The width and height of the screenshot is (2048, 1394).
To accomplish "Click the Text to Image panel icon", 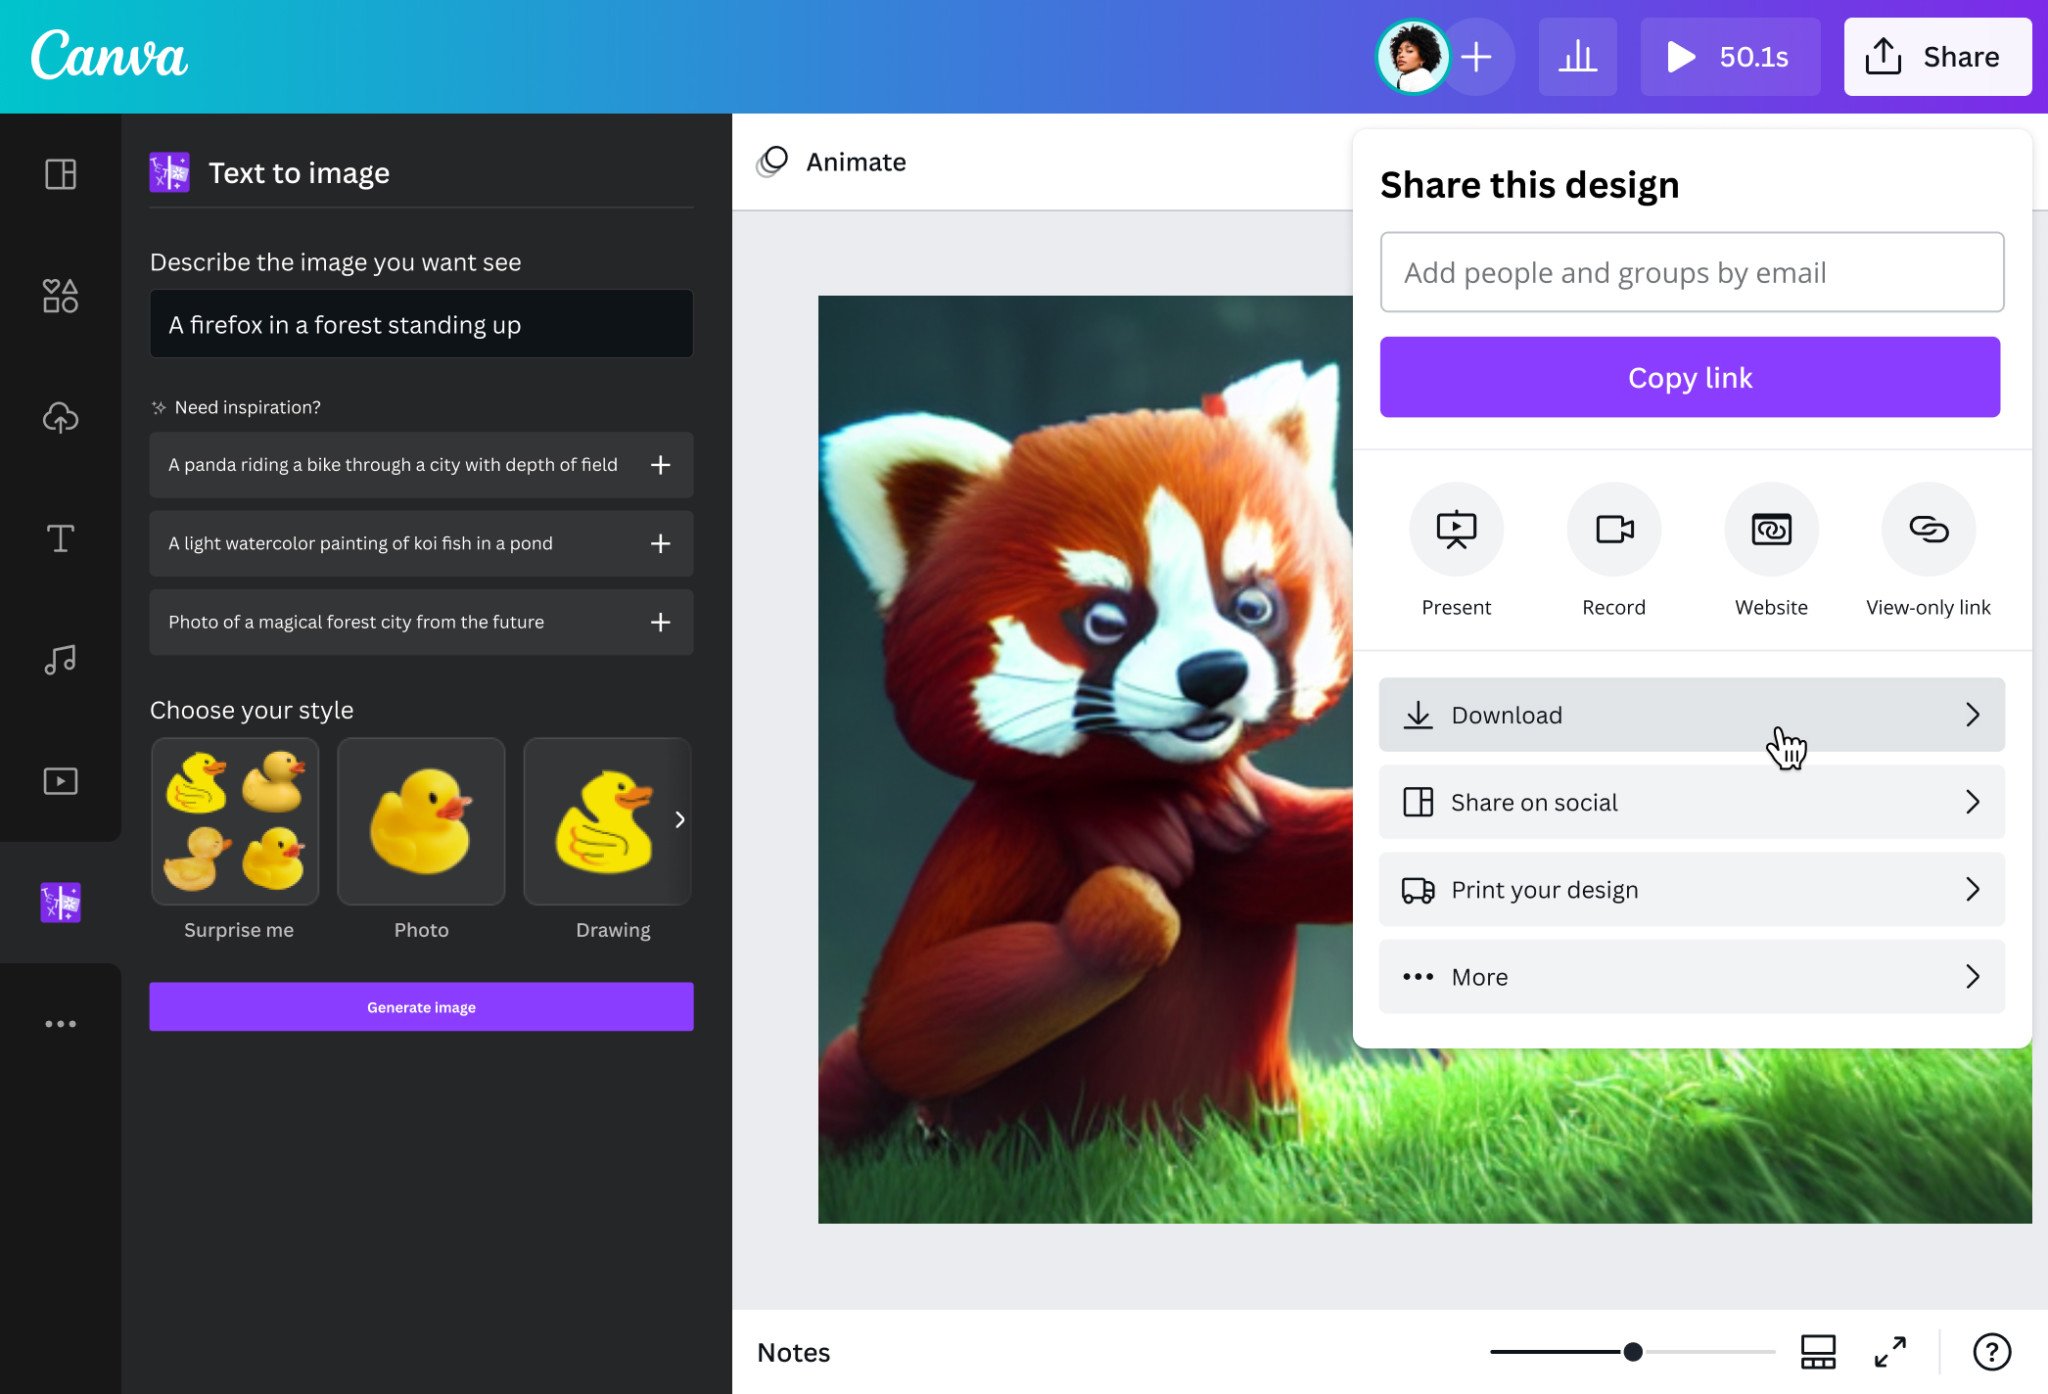I will pyautogui.click(x=61, y=902).
